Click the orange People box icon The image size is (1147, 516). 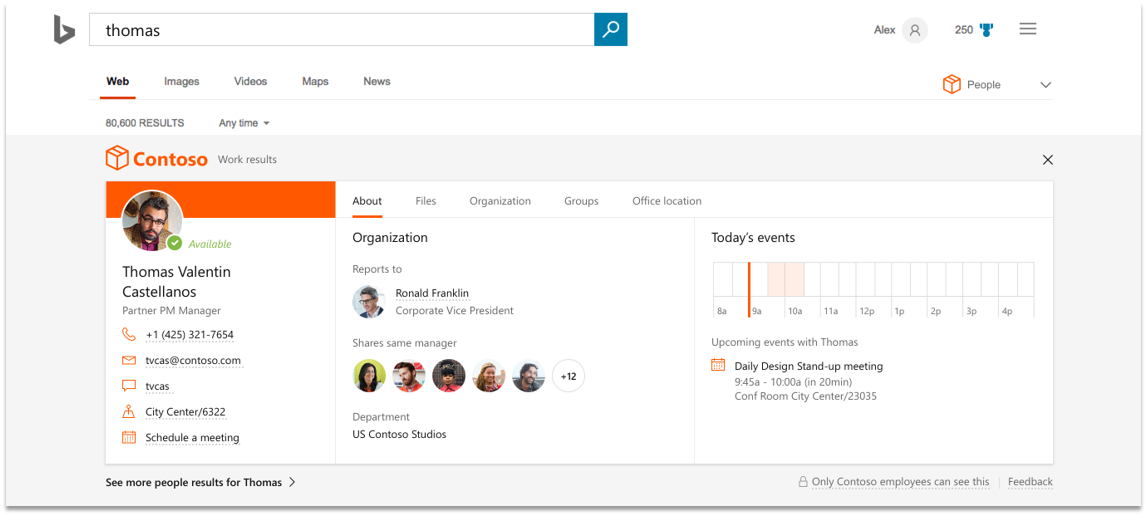(951, 84)
